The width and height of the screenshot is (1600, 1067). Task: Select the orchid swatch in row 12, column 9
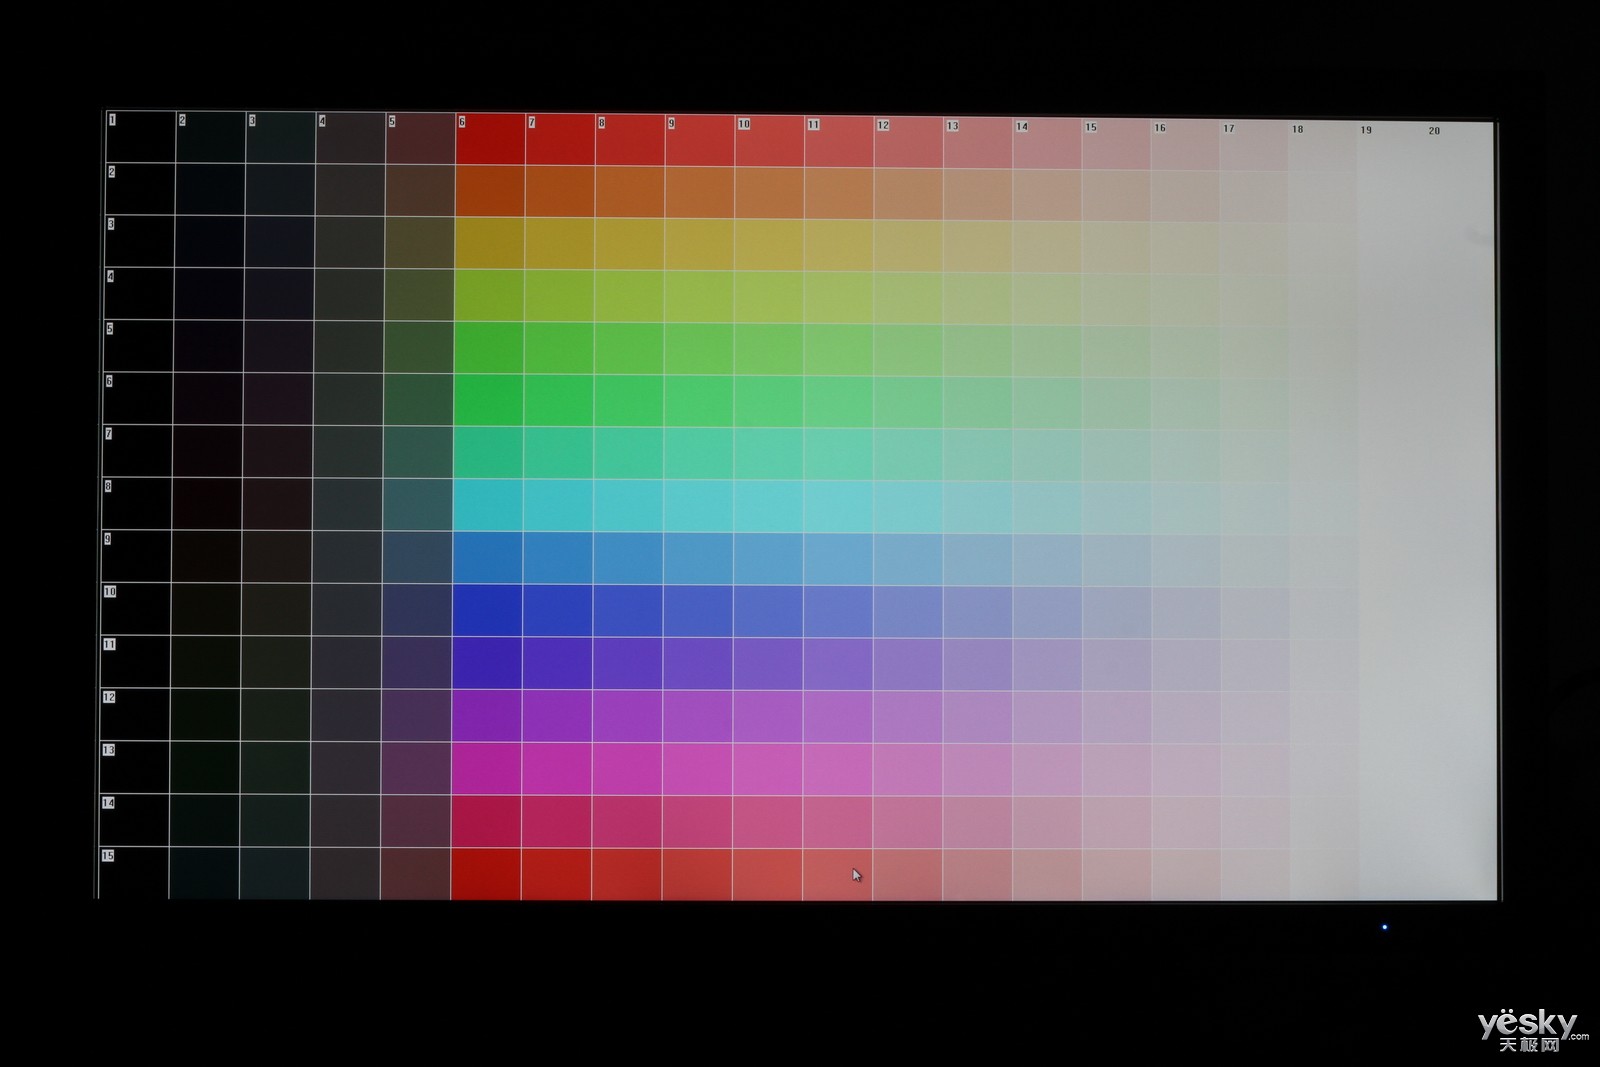(697, 716)
